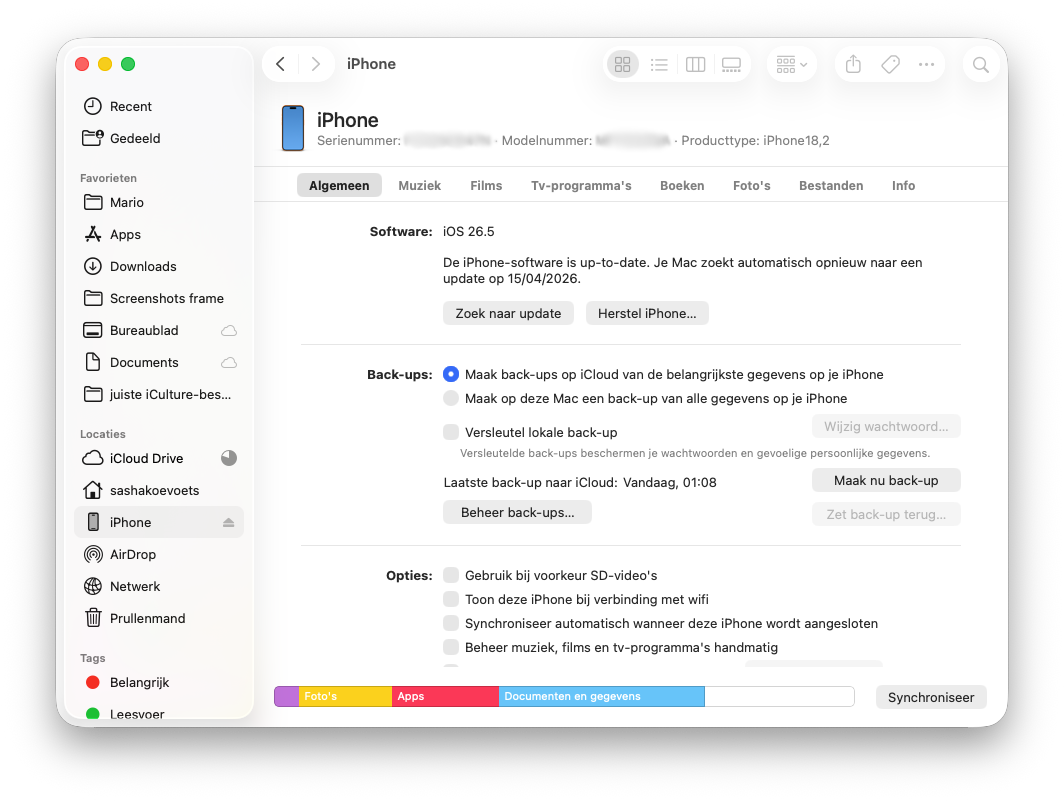Switch to gallery view icon
This screenshot has width=1064, height=801.
pyautogui.click(x=731, y=65)
